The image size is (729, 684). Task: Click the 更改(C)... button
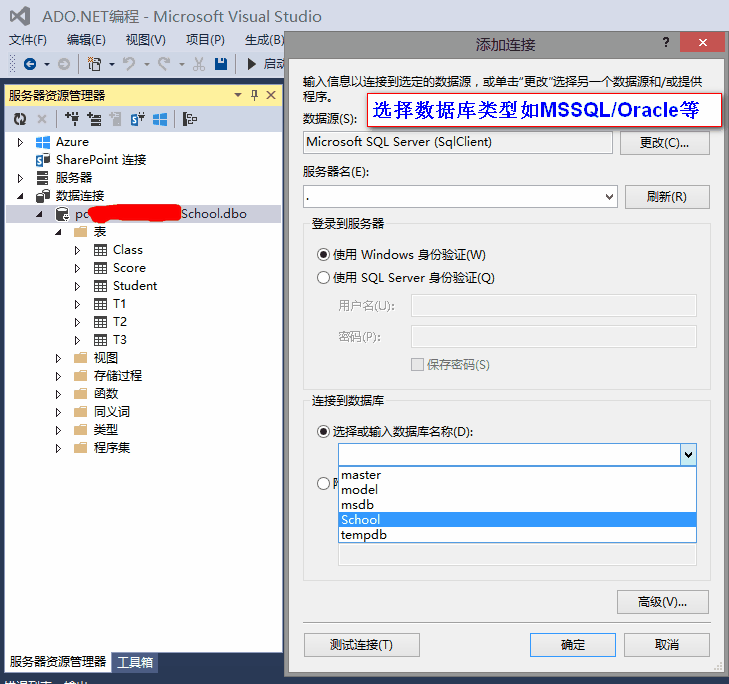(664, 143)
